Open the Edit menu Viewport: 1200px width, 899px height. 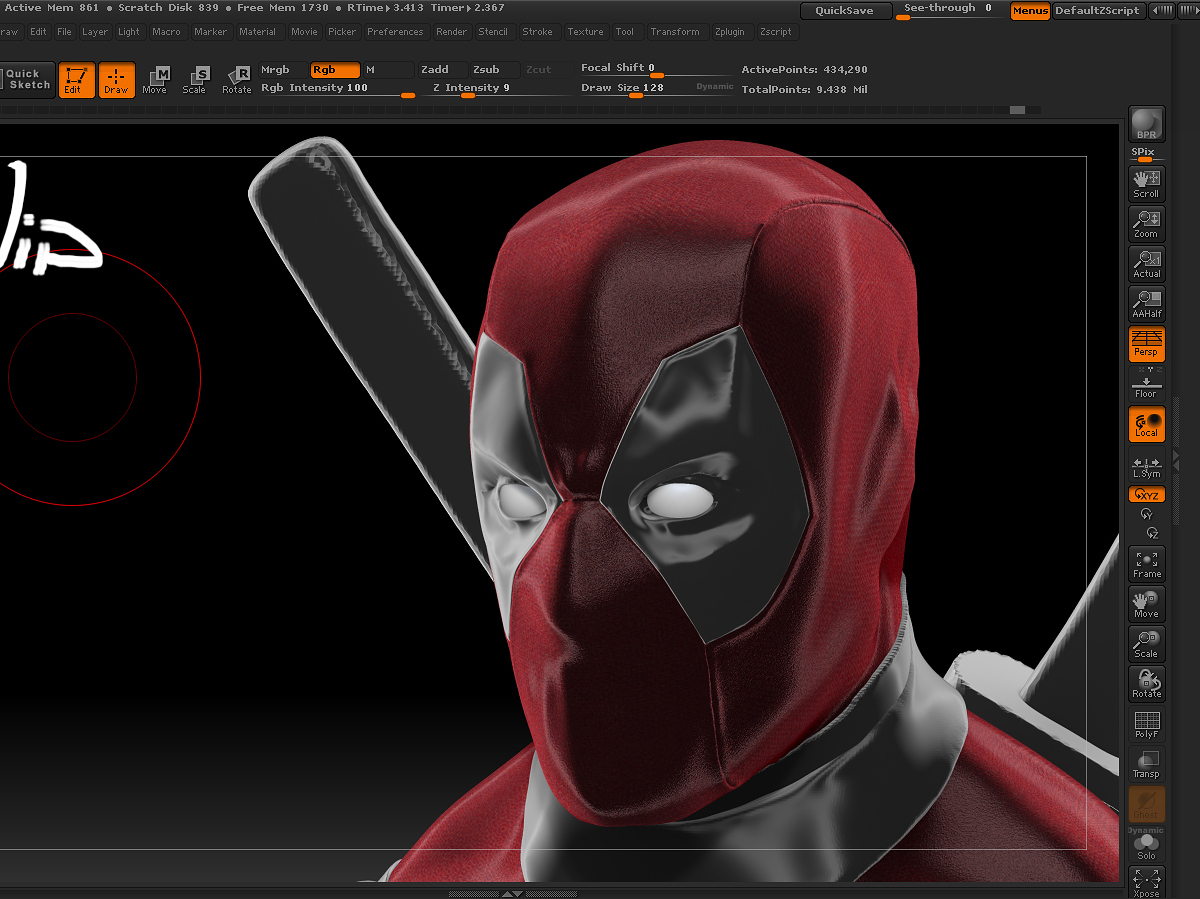coord(38,32)
